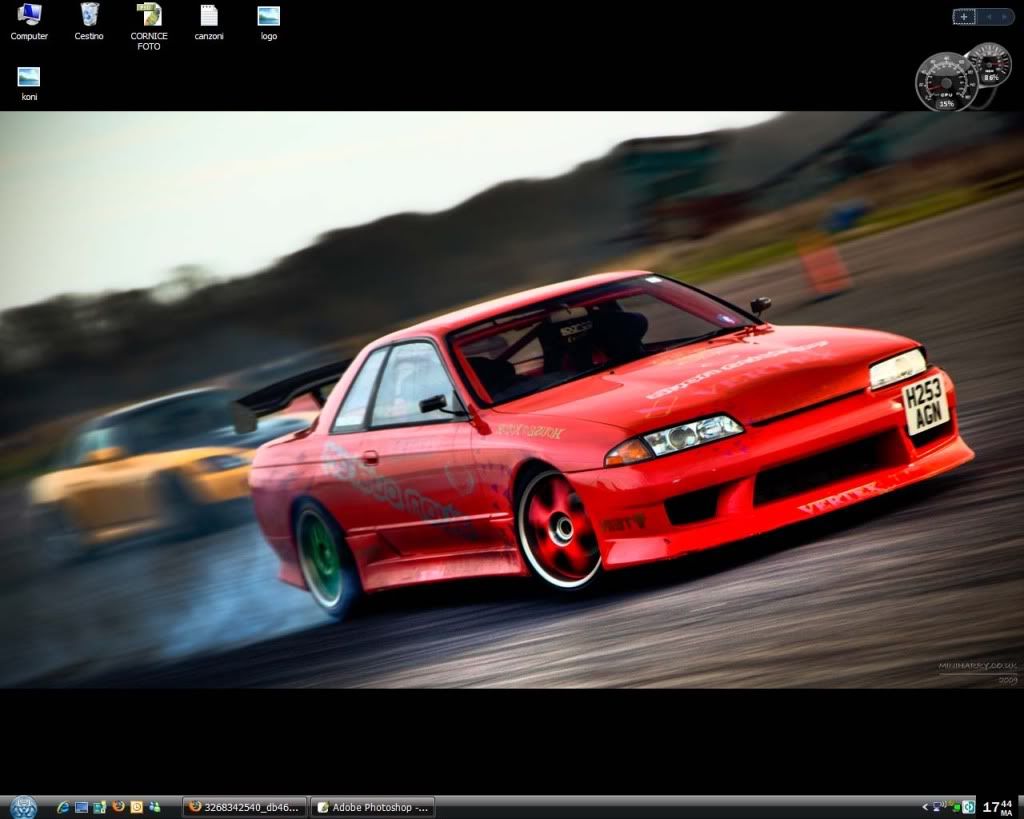The image size is (1024, 819).
Task: Select the logo image file icon
Action: (268, 22)
